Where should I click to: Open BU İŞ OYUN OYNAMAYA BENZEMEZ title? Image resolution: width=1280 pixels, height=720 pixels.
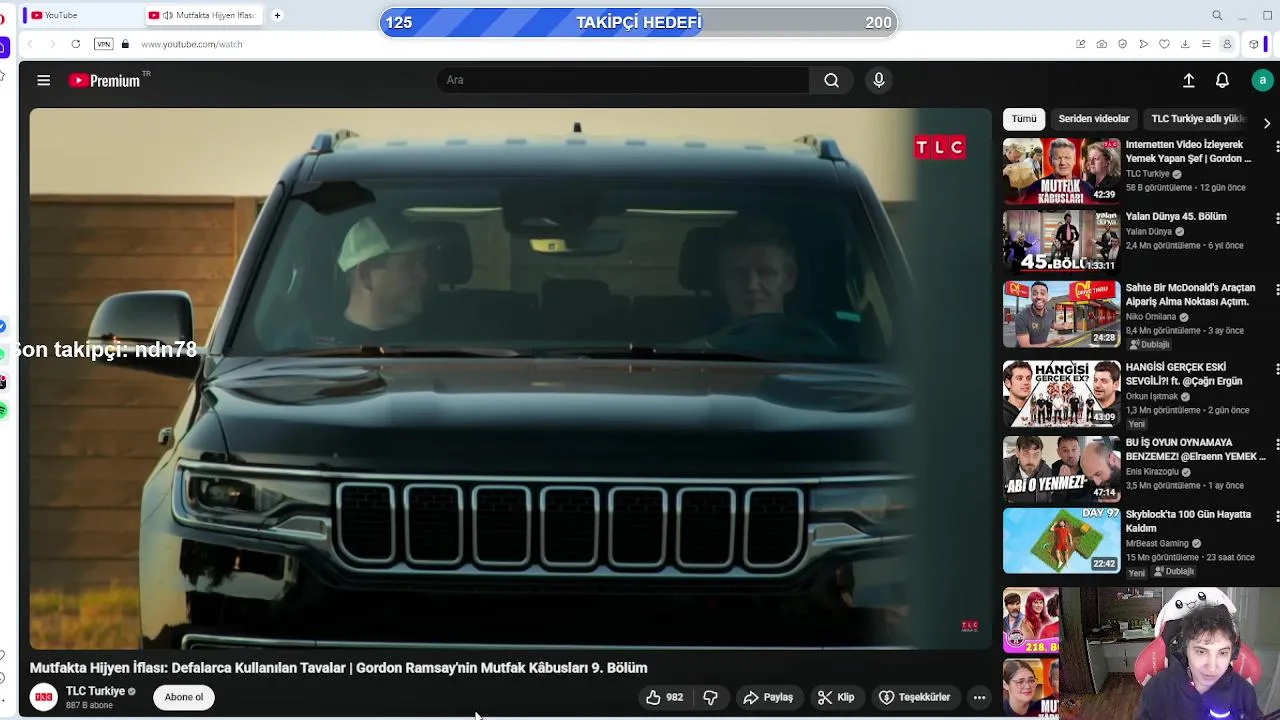(1195, 449)
